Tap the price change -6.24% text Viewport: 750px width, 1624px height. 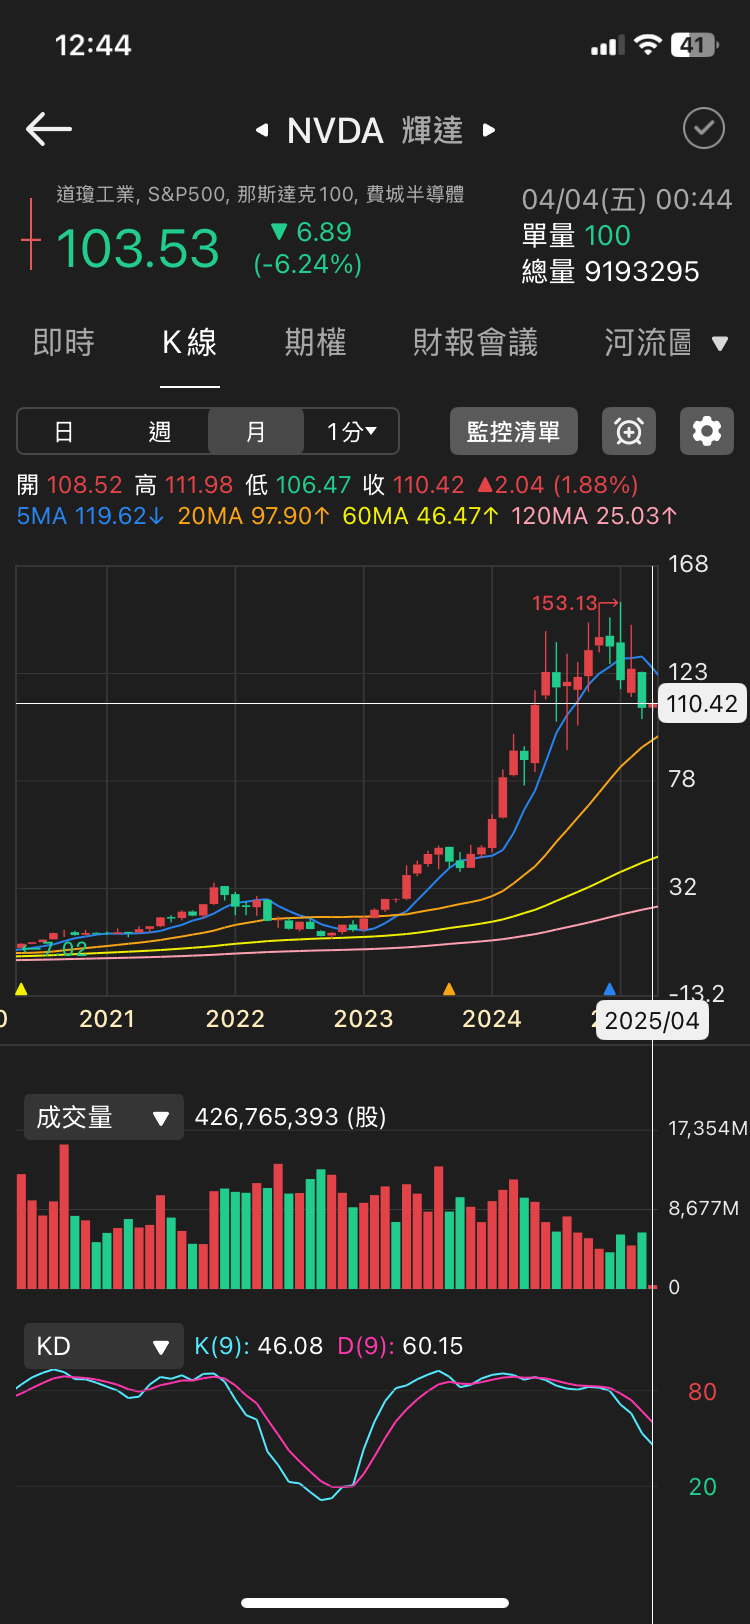(308, 264)
